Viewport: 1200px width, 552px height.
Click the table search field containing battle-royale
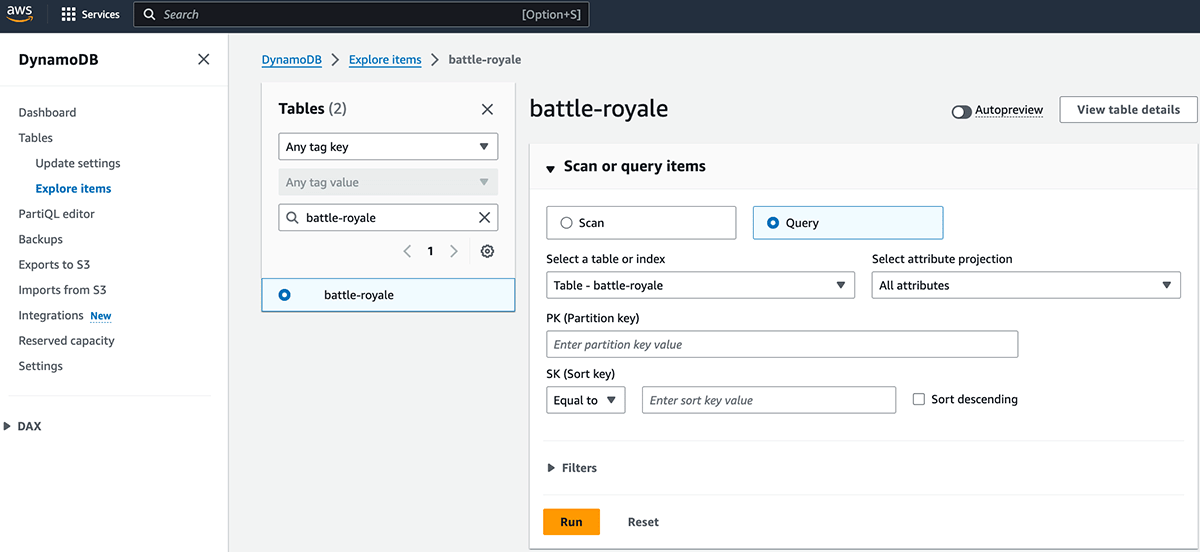coord(388,217)
